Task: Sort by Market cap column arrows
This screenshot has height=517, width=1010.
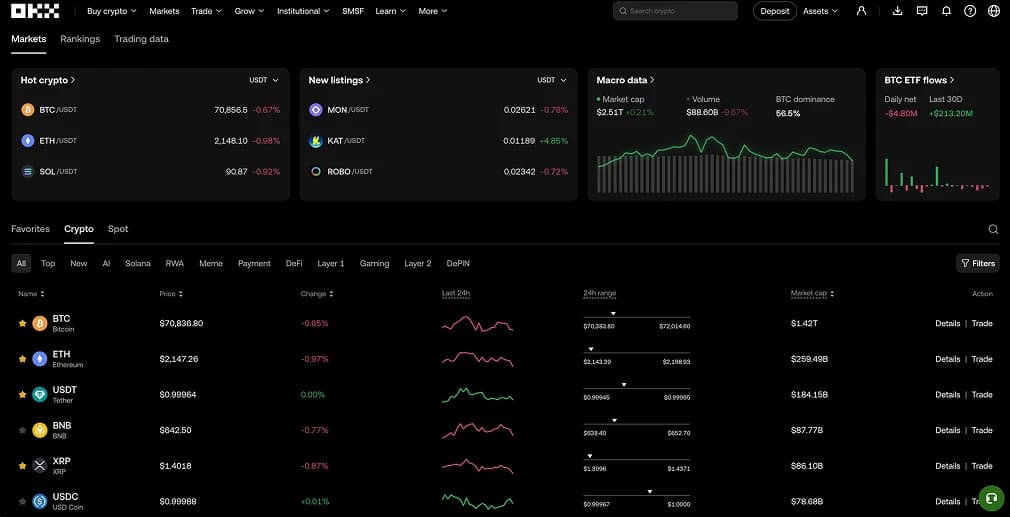Action: pyautogui.click(x=832, y=294)
